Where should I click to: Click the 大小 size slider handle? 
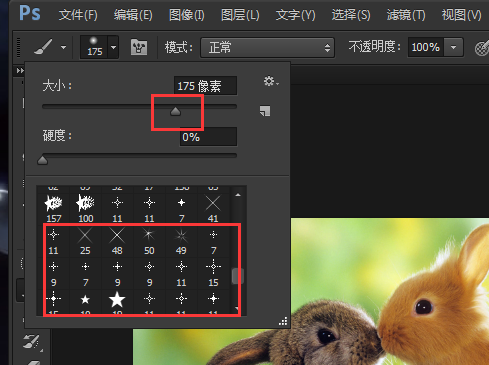175,111
